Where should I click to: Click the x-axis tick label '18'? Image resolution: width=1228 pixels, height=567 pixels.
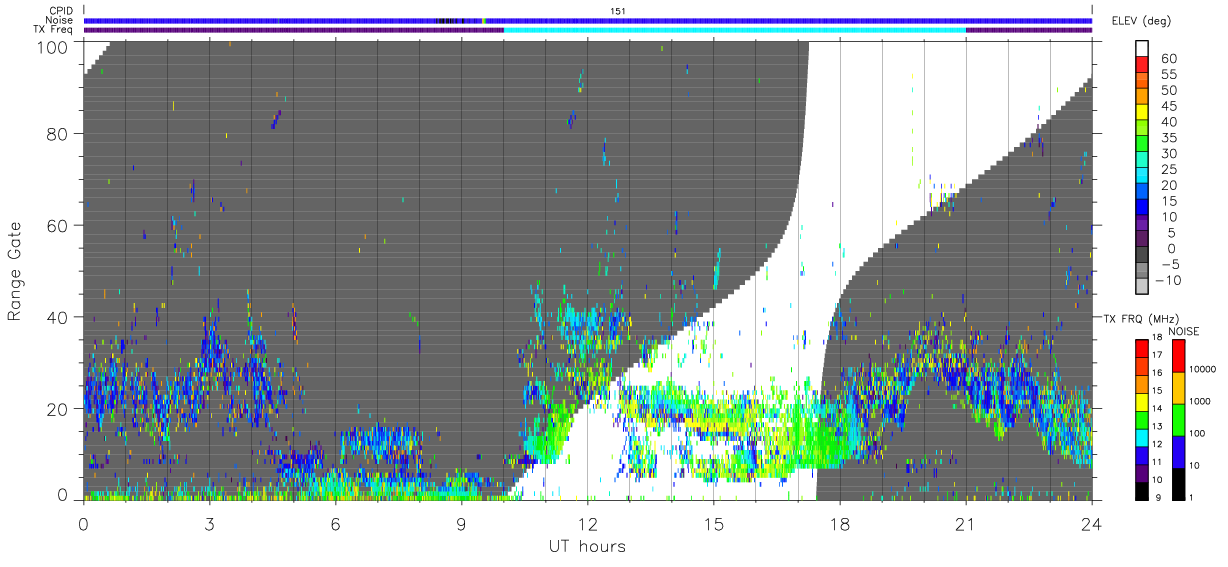click(839, 524)
